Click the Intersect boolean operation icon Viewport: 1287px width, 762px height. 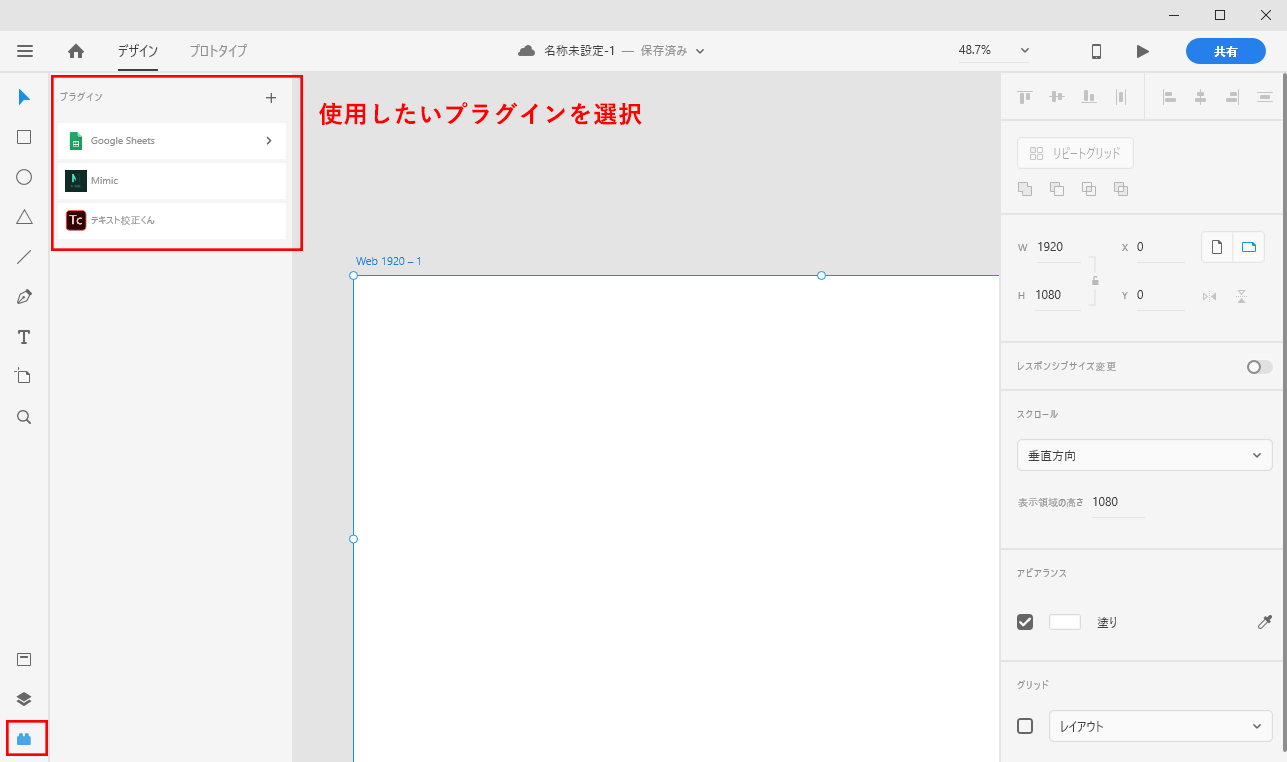click(1089, 189)
